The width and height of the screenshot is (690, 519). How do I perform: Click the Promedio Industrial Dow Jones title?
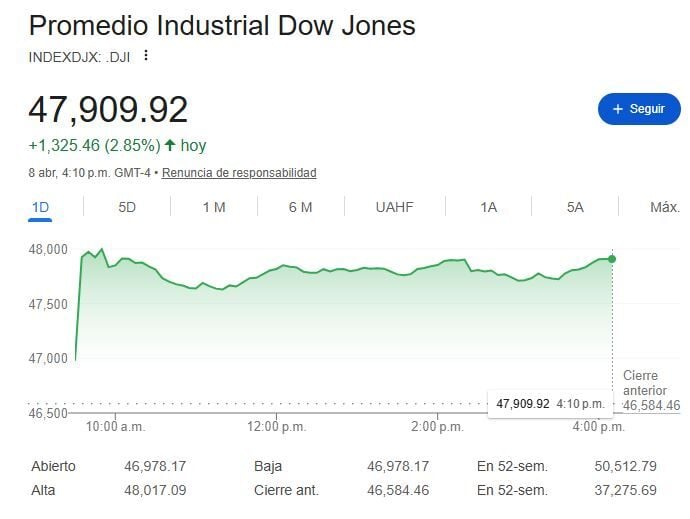click(x=222, y=25)
